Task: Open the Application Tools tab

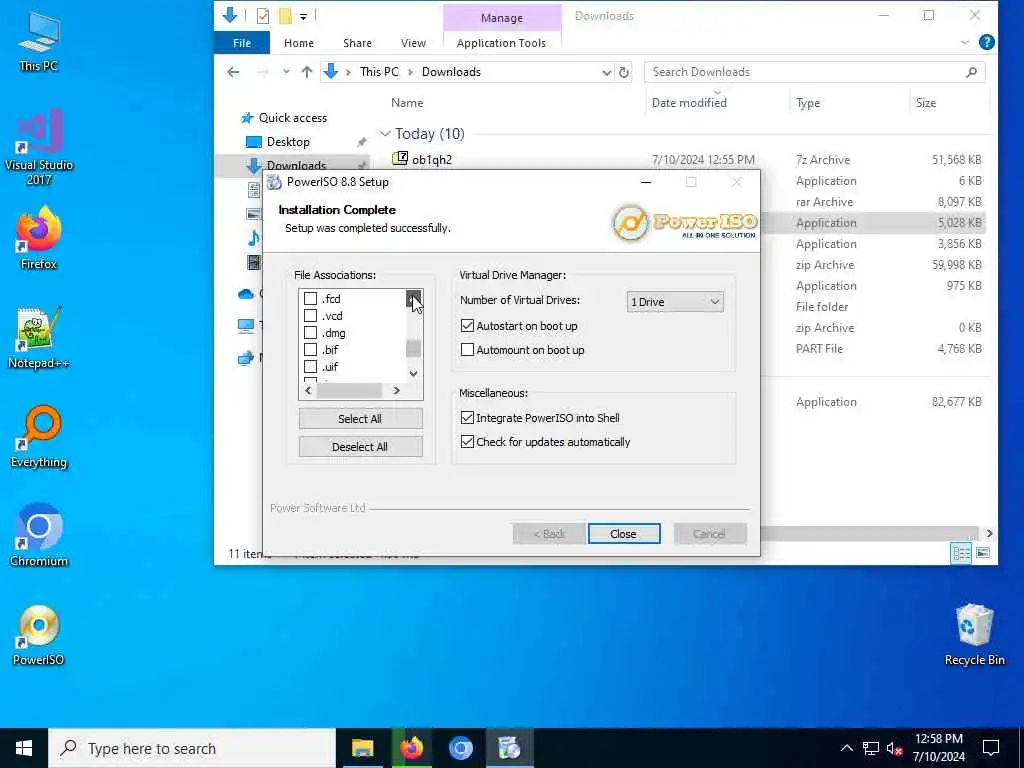Action: coord(502,43)
